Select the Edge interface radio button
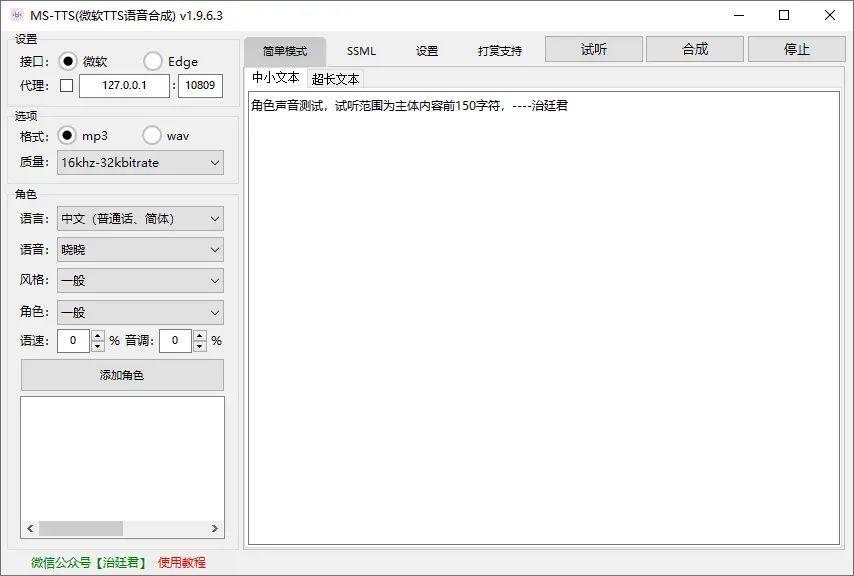Viewport: 854px width, 576px height. tap(153, 61)
